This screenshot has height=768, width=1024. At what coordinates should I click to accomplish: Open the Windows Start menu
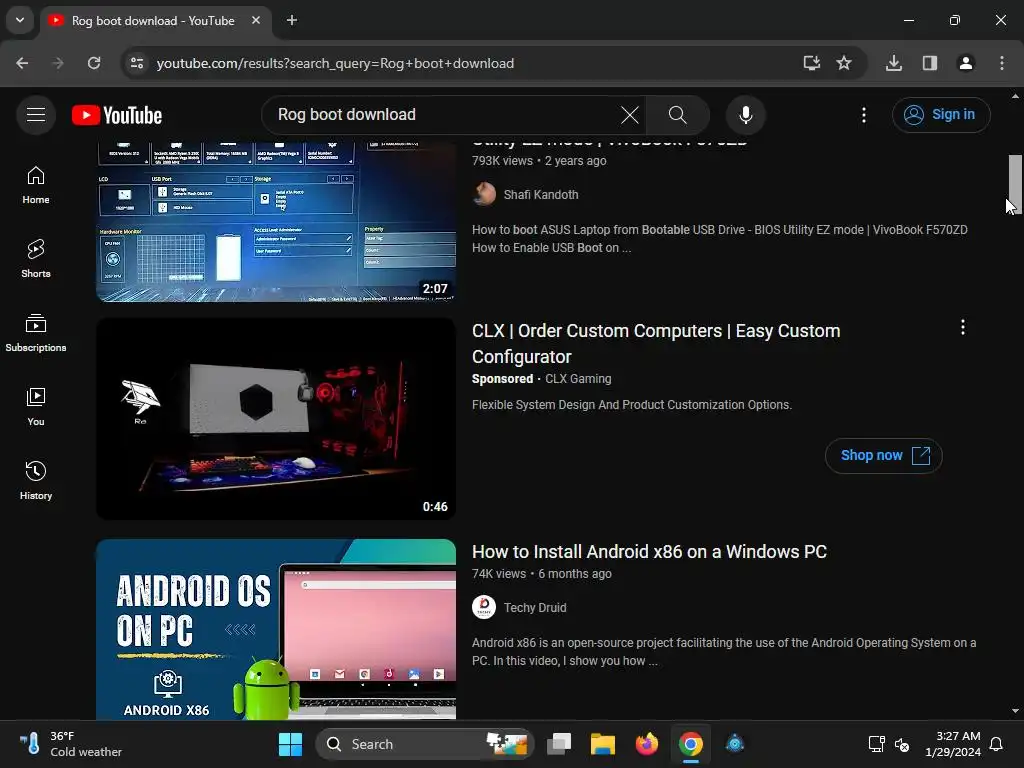[290, 744]
